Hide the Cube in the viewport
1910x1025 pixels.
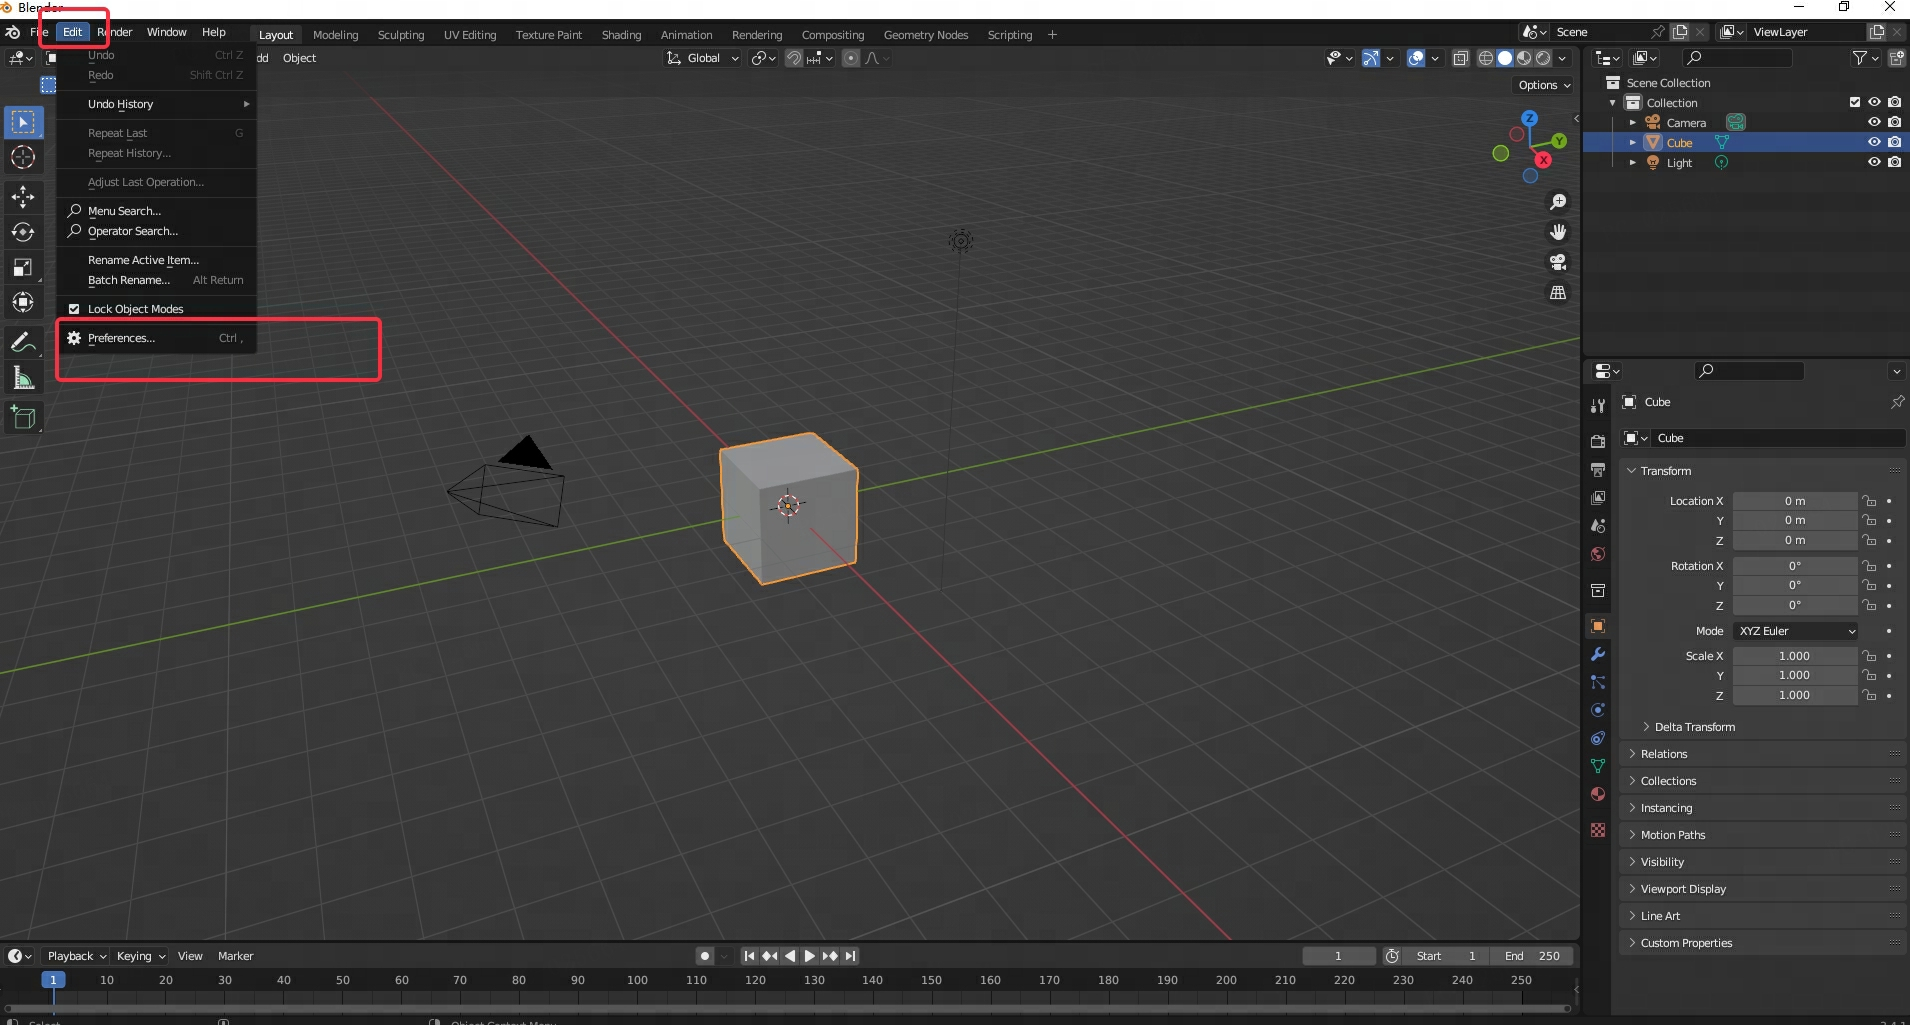coord(1874,142)
